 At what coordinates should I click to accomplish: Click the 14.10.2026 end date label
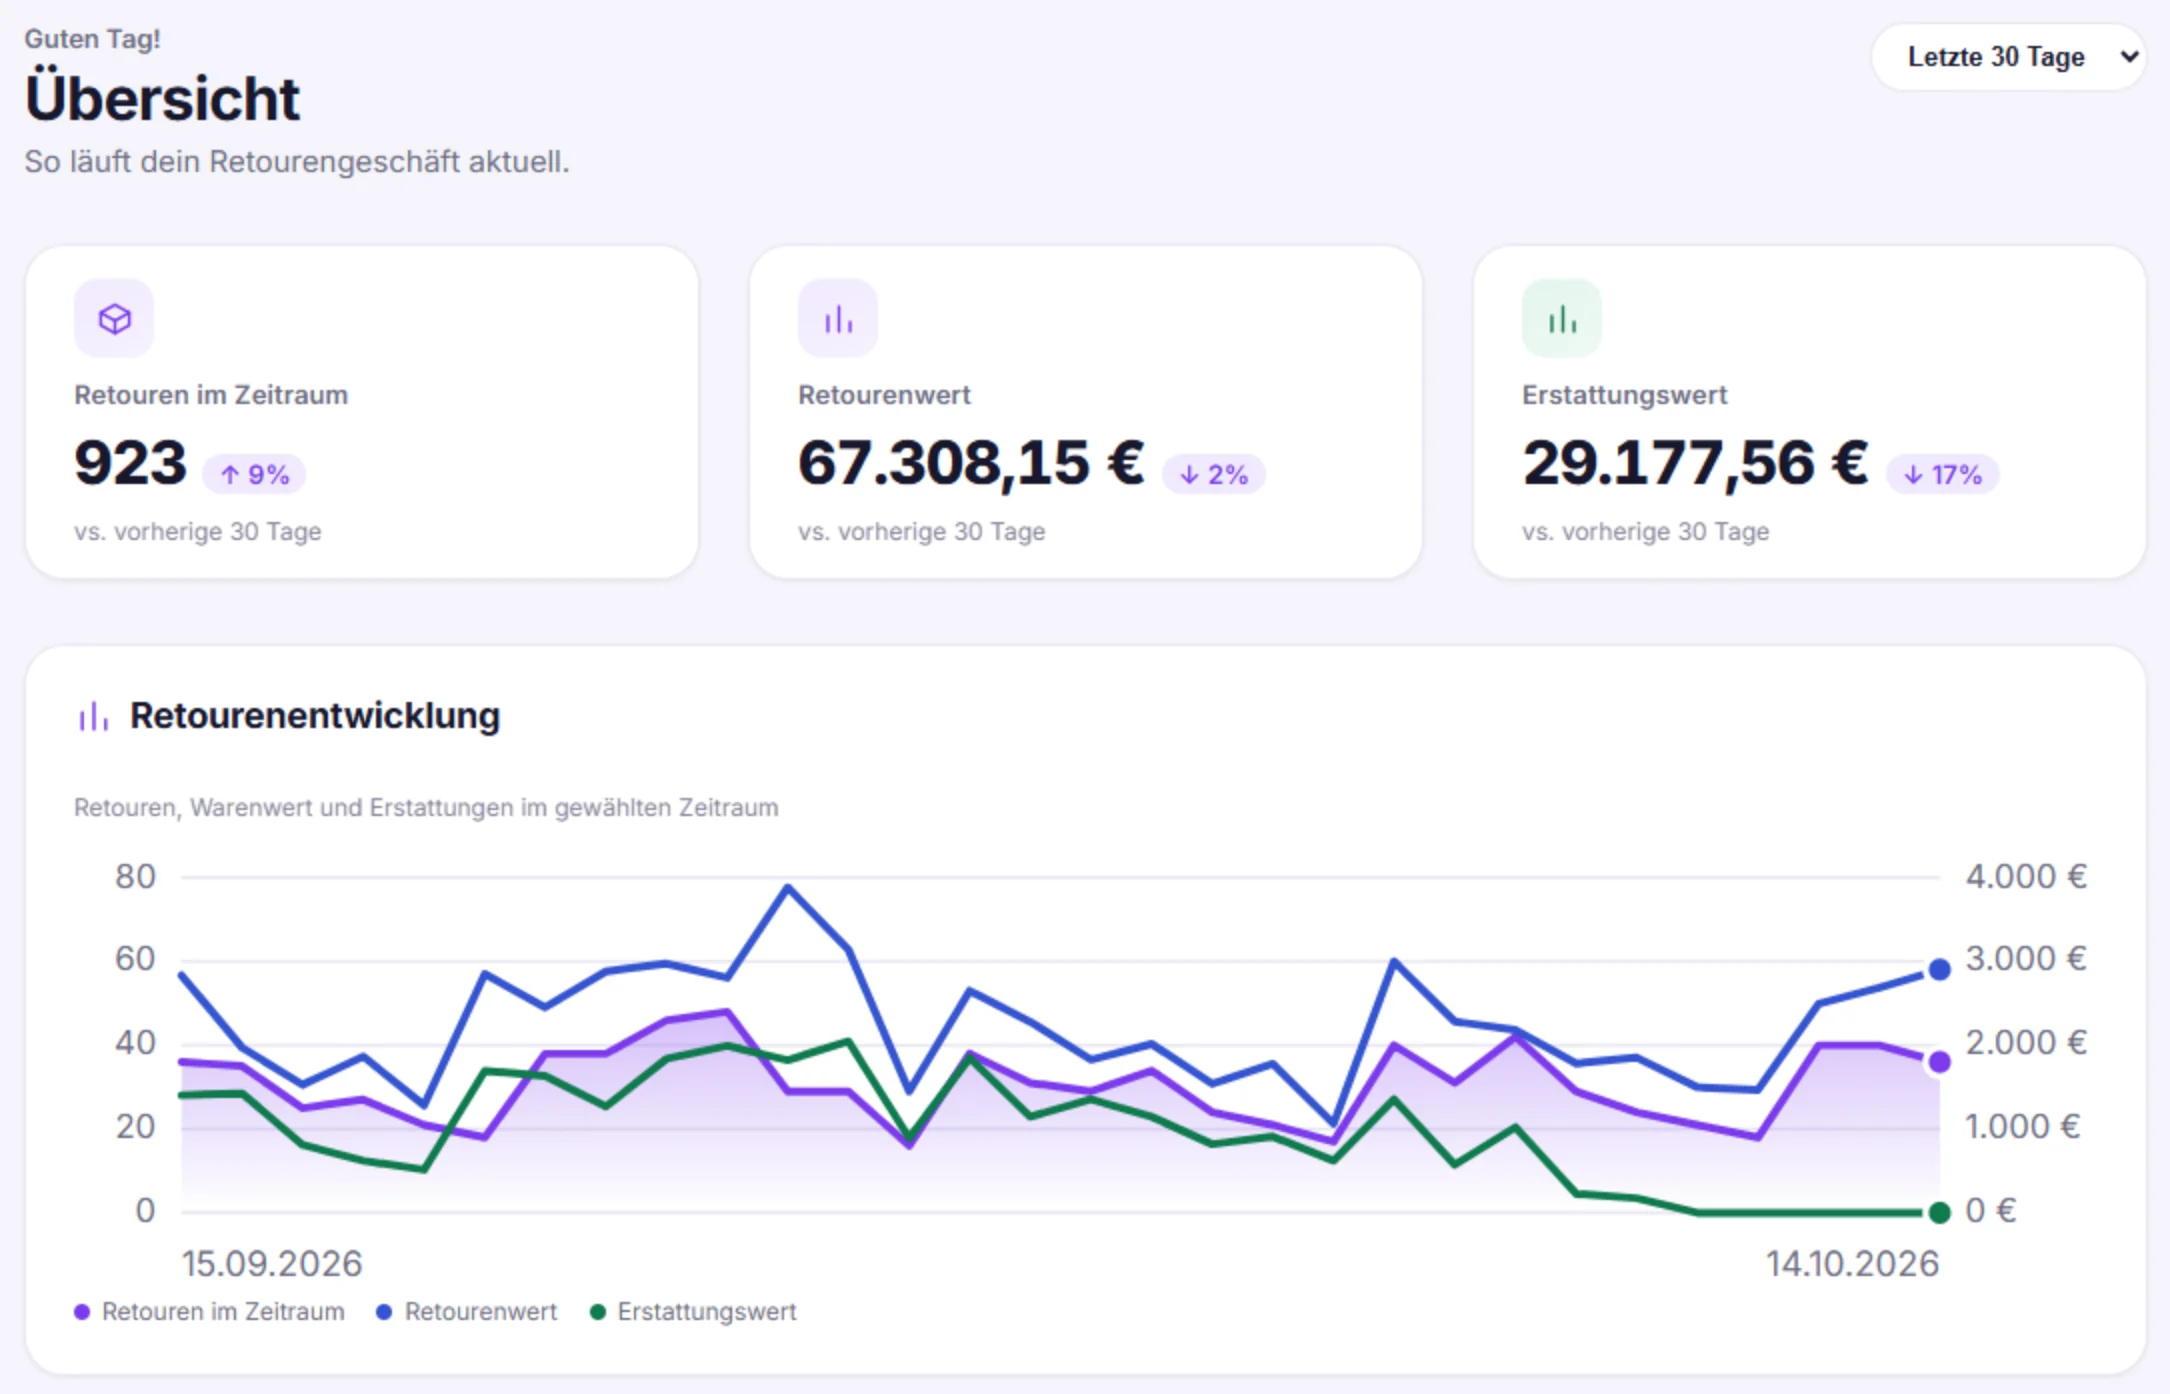1852,1264
